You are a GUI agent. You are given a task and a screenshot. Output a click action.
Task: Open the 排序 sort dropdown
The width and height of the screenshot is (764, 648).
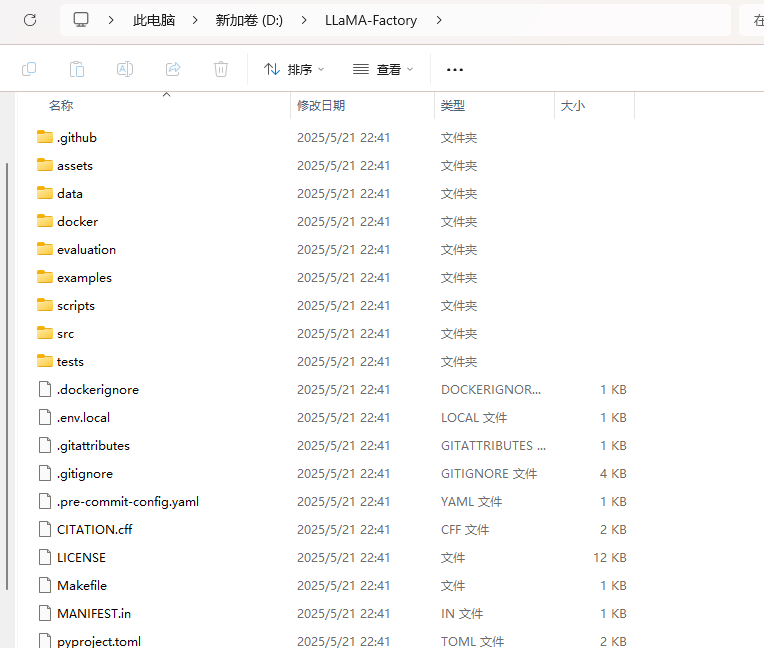[294, 70]
